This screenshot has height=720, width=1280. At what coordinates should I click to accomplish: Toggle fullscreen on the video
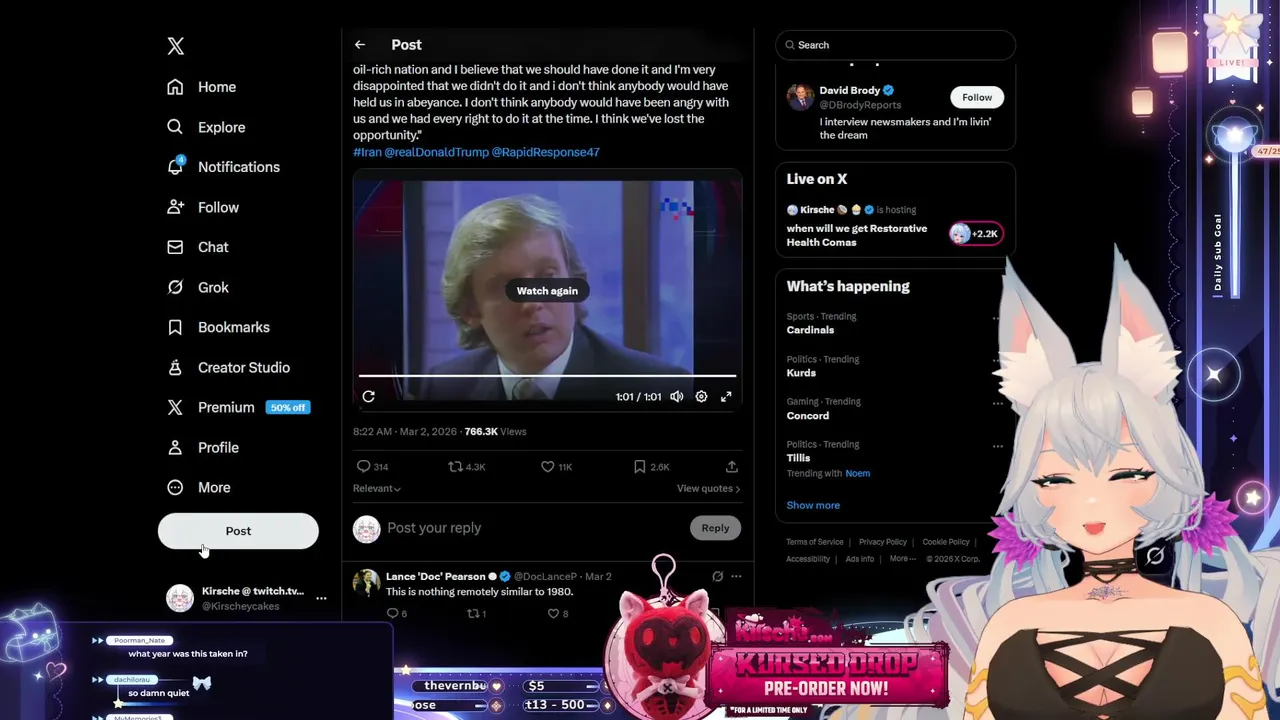click(x=726, y=397)
